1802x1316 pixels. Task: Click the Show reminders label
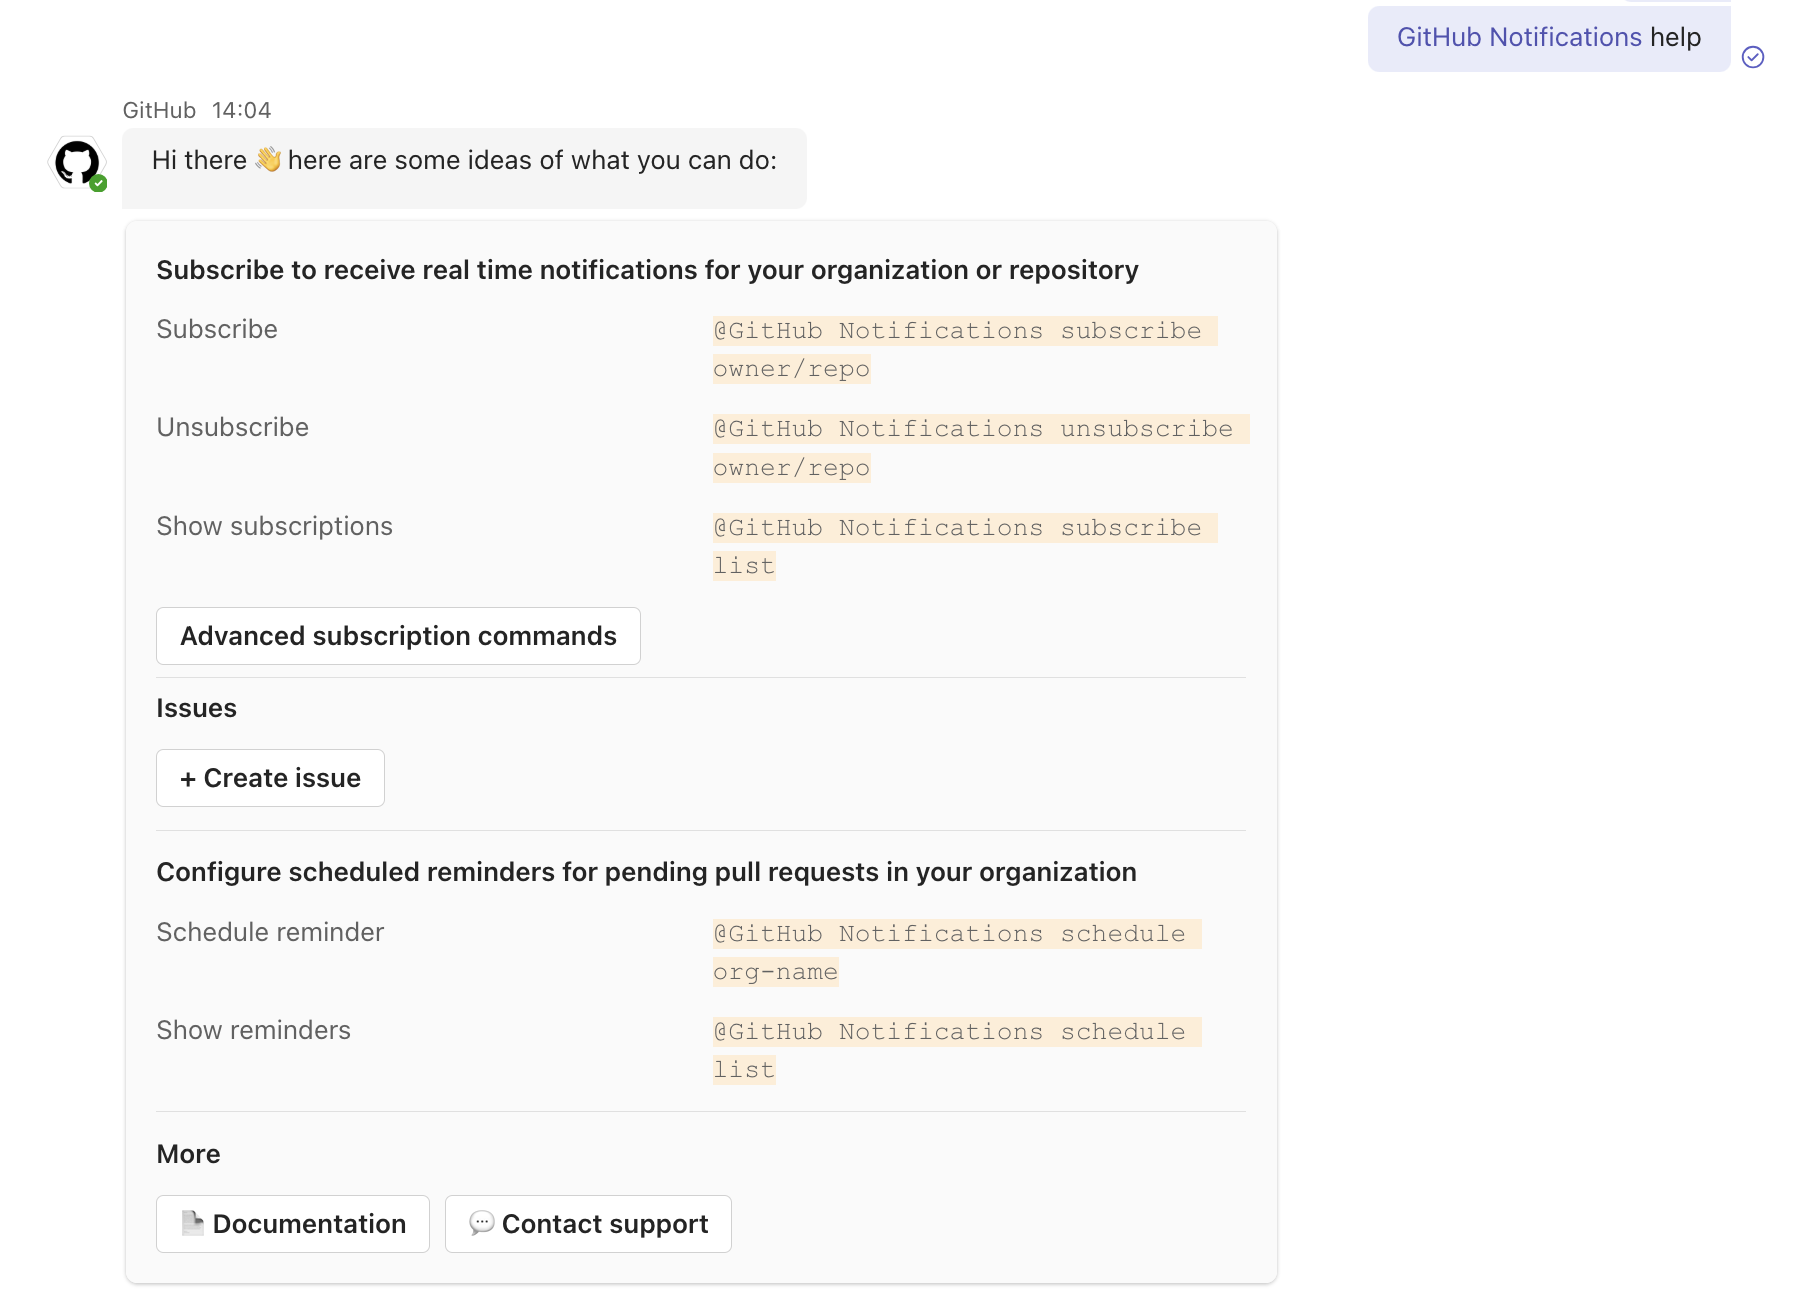click(x=253, y=1030)
